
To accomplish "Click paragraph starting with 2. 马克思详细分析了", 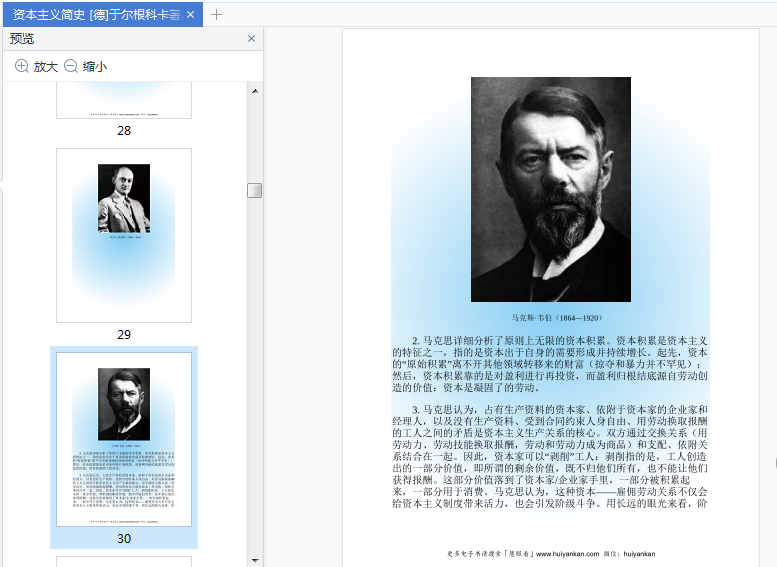I will tap(550, 364).
